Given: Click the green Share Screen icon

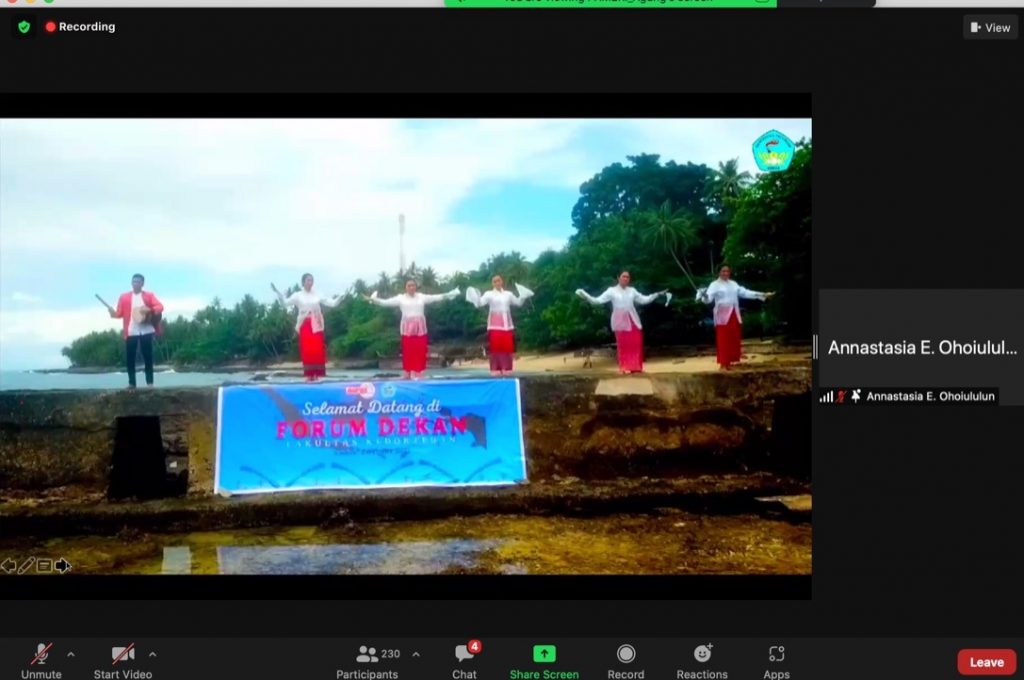Looking at the screenshot, I should (x=544, y=655).
